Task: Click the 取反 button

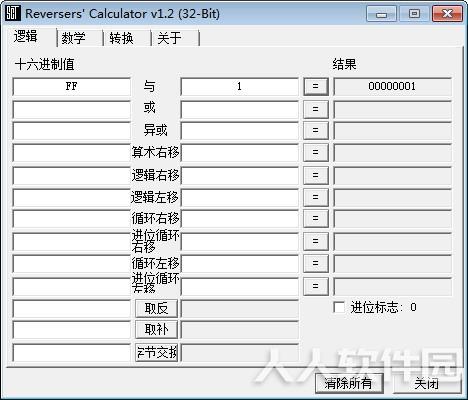Action: coord(156,308)
